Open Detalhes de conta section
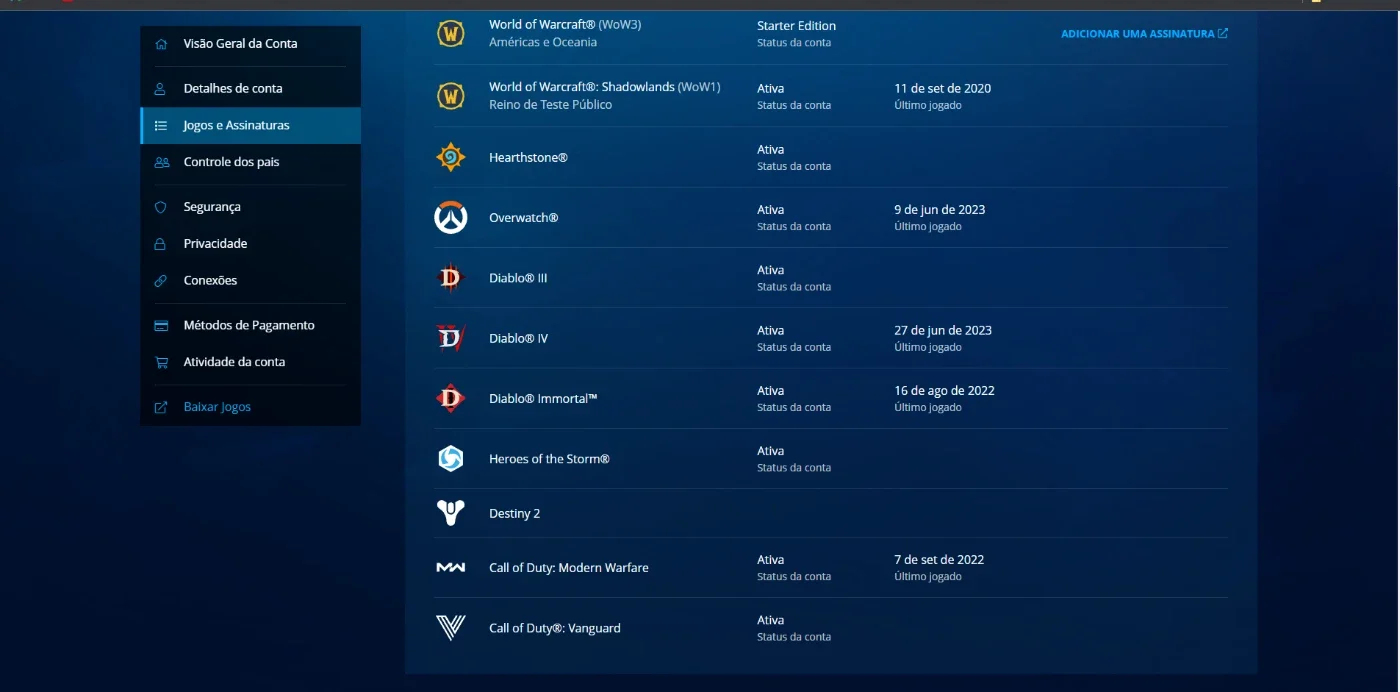 pos(233,89)
